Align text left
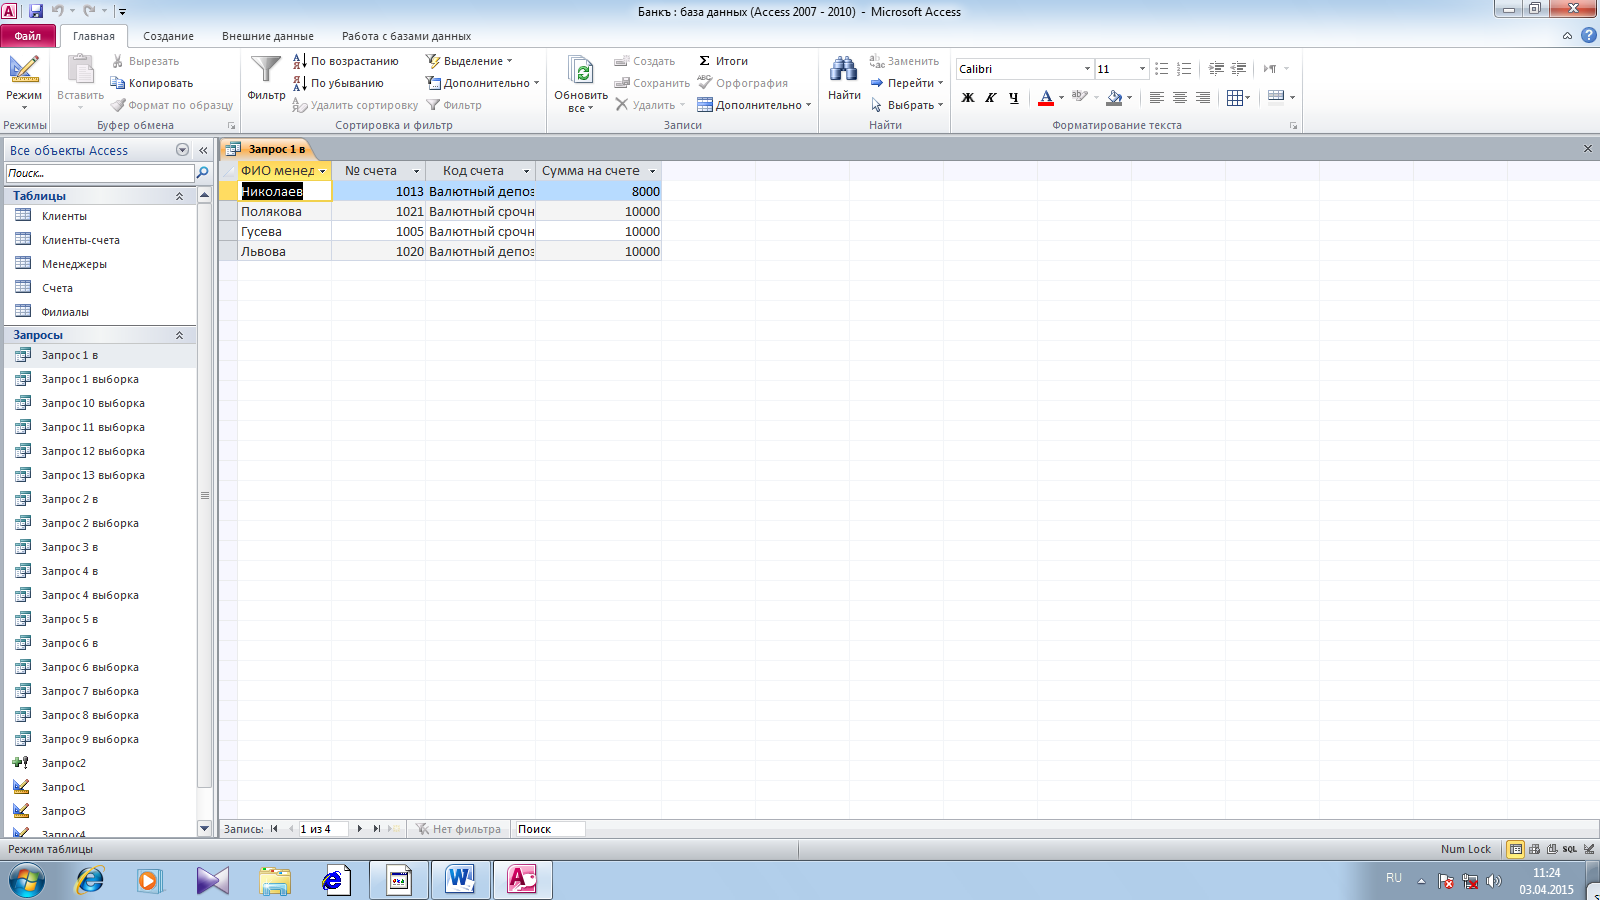 coord(1157,98)
